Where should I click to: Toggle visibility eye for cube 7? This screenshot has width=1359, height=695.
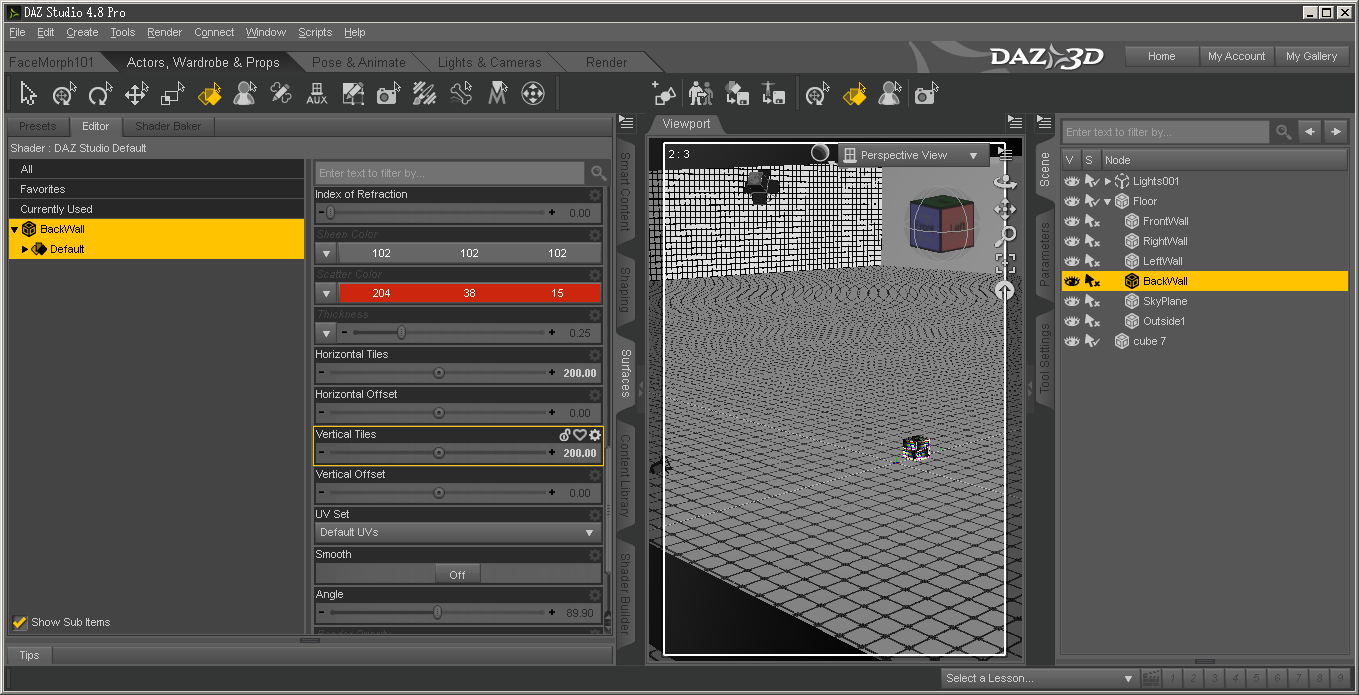click(x=1072, y=341)
